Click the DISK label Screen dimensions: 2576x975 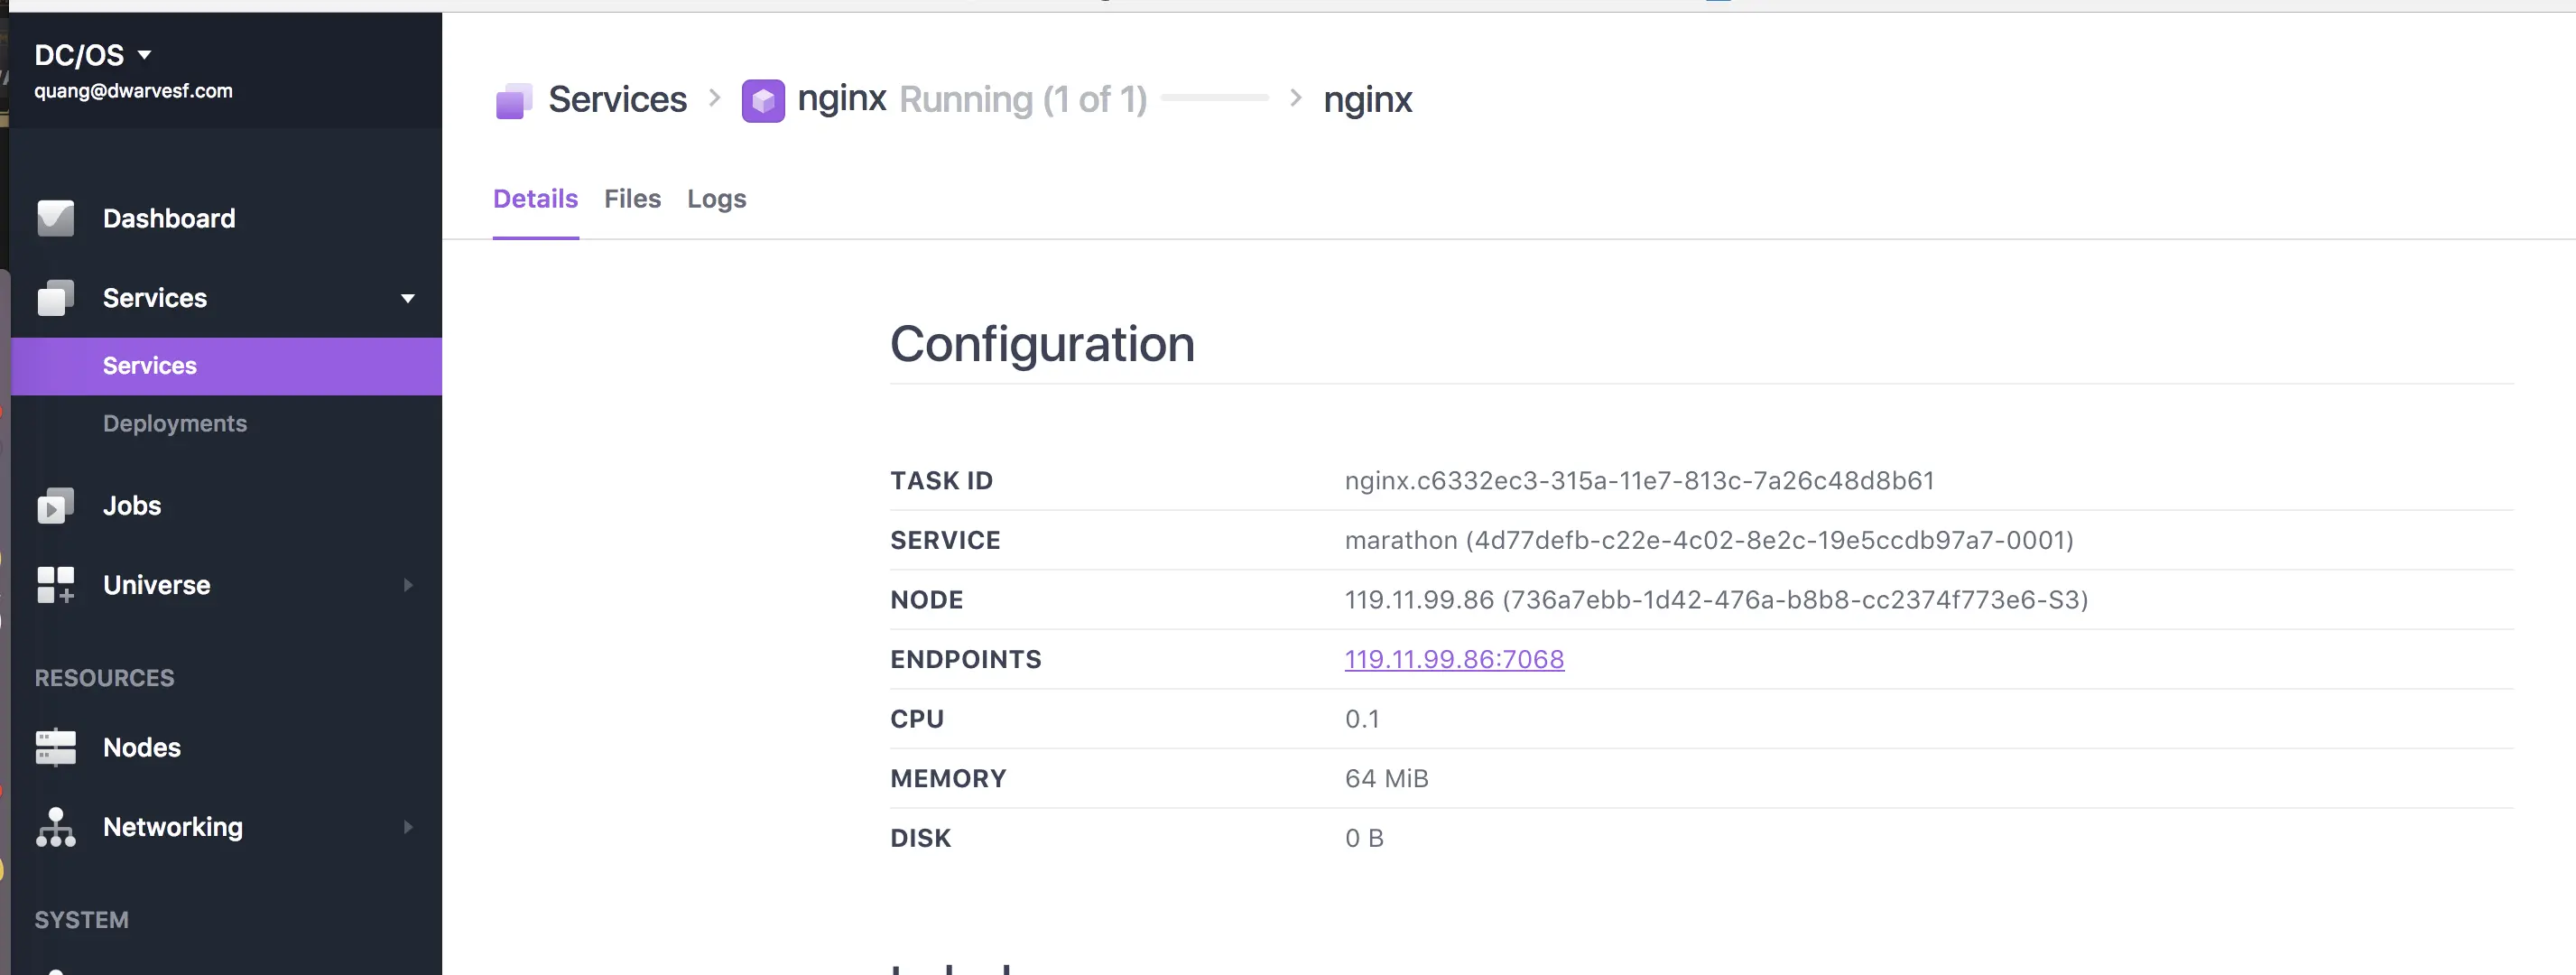[x=920, y=838]
